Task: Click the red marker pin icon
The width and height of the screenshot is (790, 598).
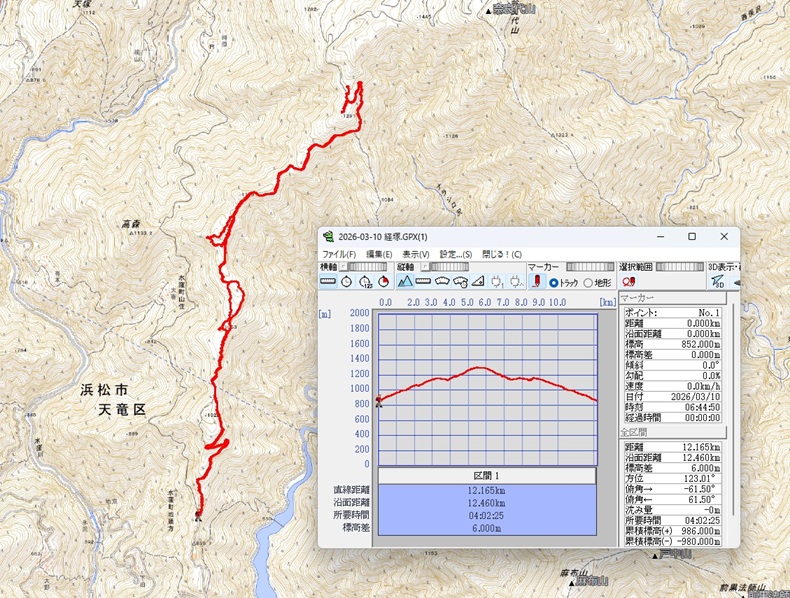Action: point(535,282)
